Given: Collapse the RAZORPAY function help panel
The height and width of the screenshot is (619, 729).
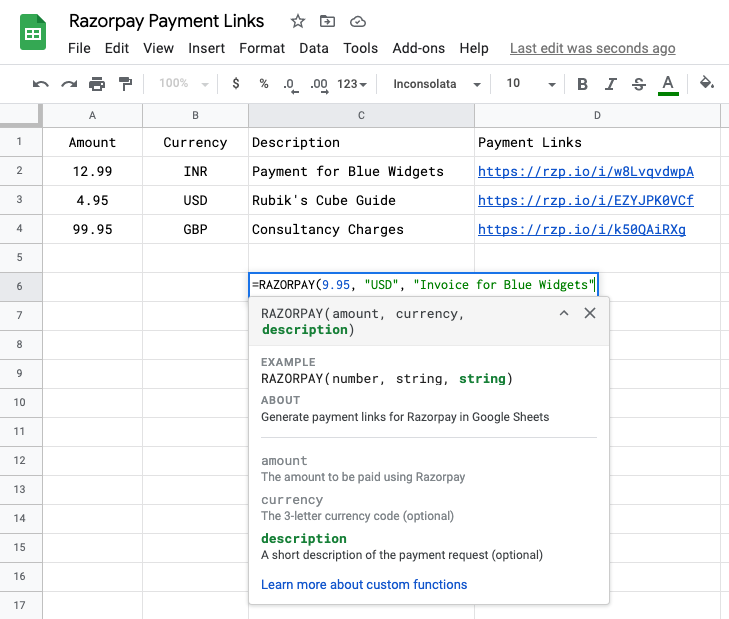Looking at the screenshot, I should point(564,313).
